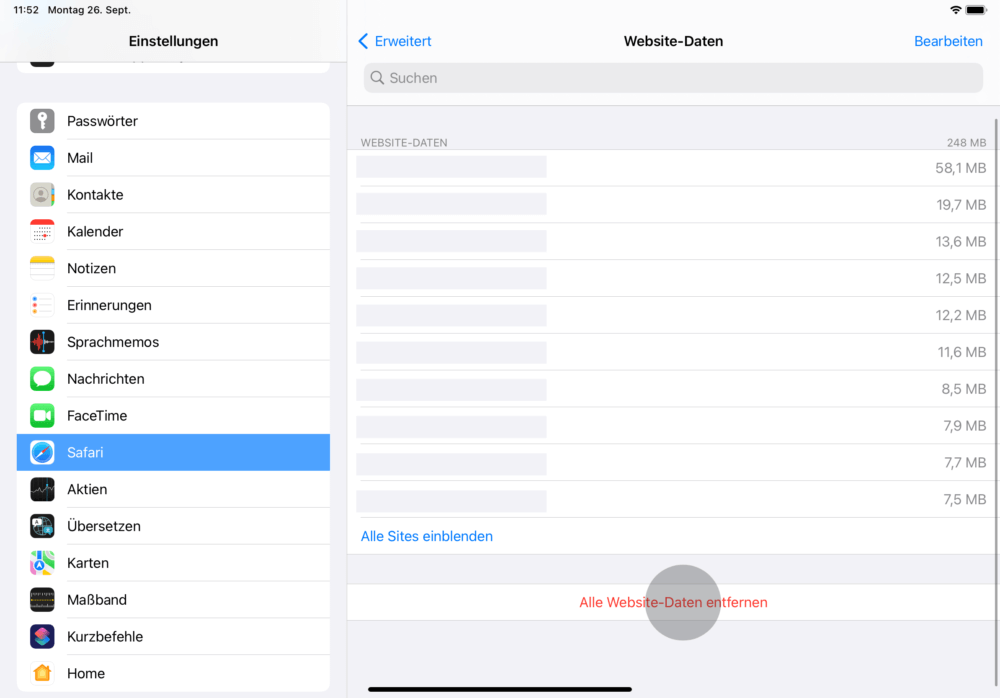This screenshot has height=698, width=1000.
Task: Select Safari in the settings list
Action: click(173, 452)
